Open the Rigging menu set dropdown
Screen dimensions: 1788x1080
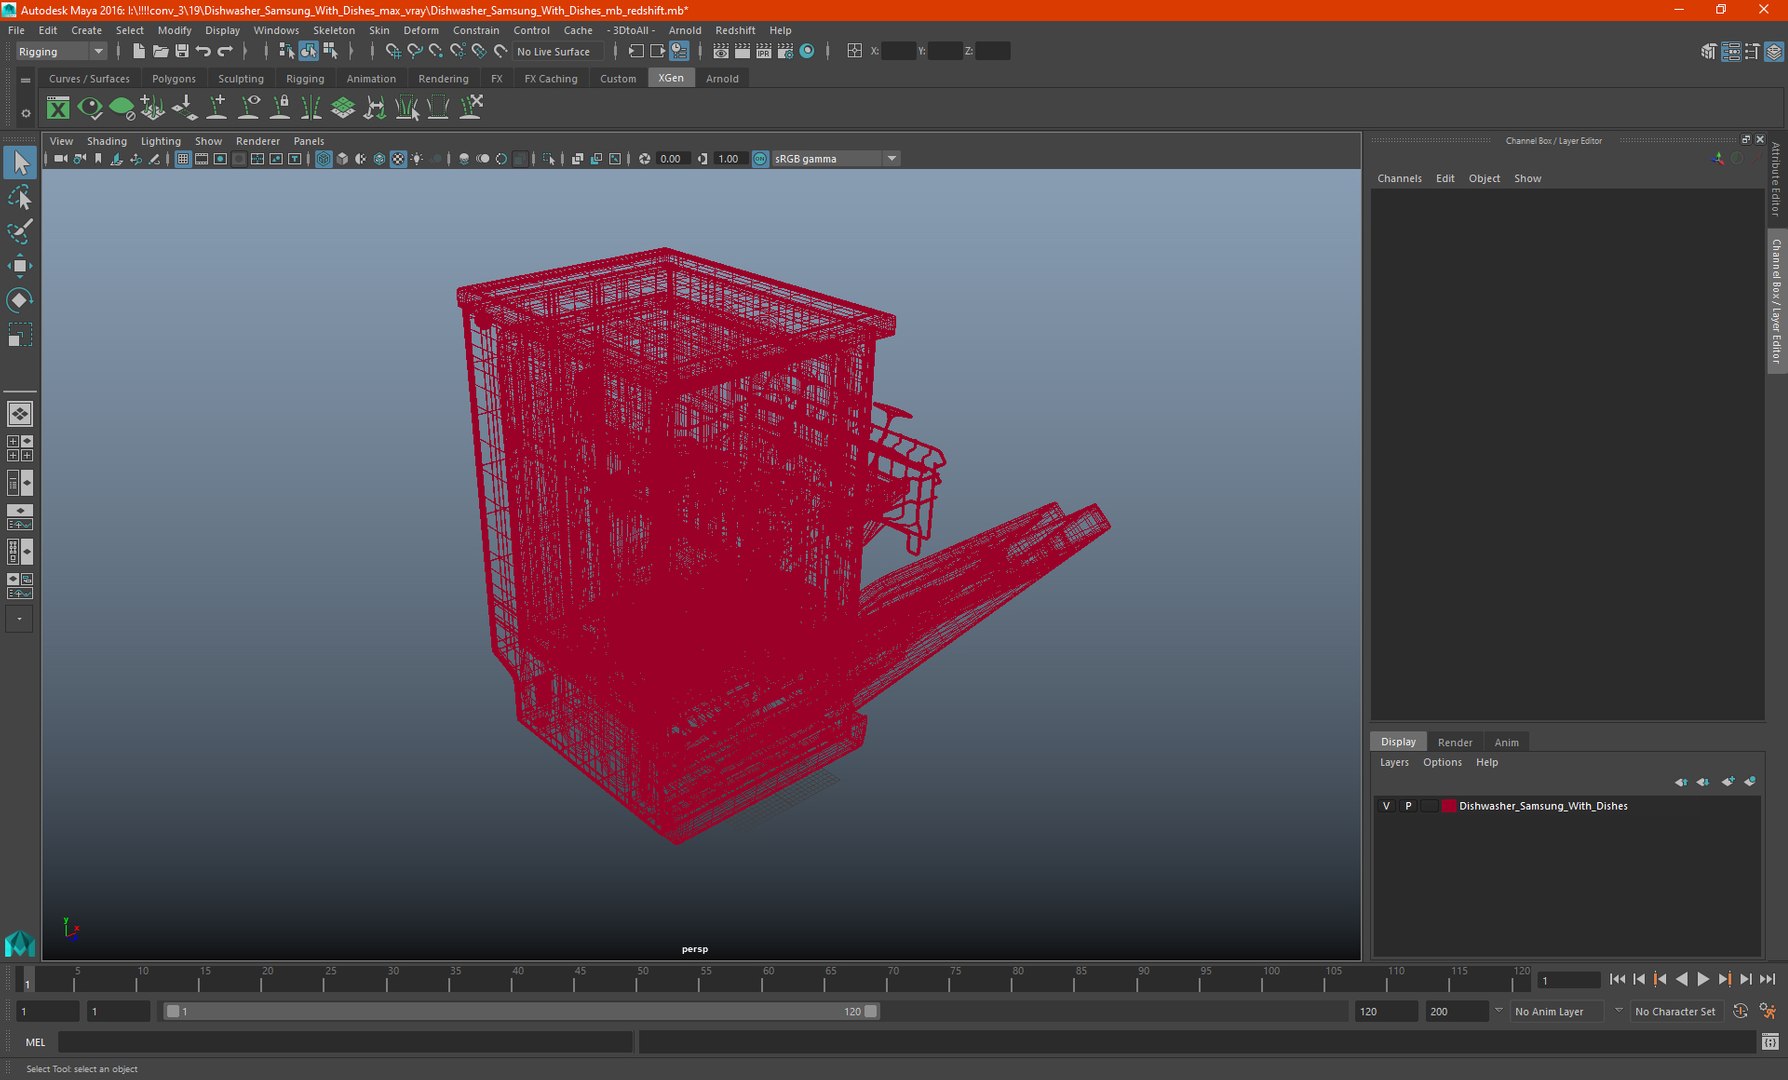[60, 51]
